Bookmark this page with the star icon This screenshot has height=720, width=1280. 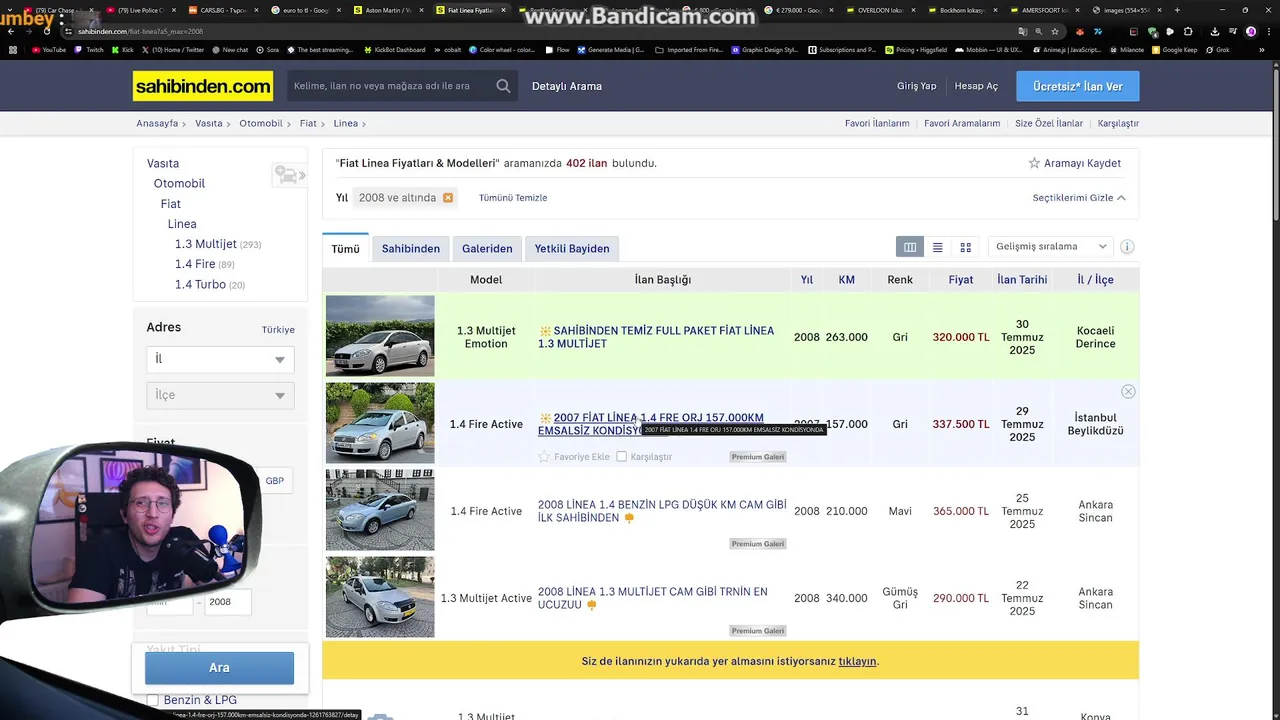click(1055, 31)
